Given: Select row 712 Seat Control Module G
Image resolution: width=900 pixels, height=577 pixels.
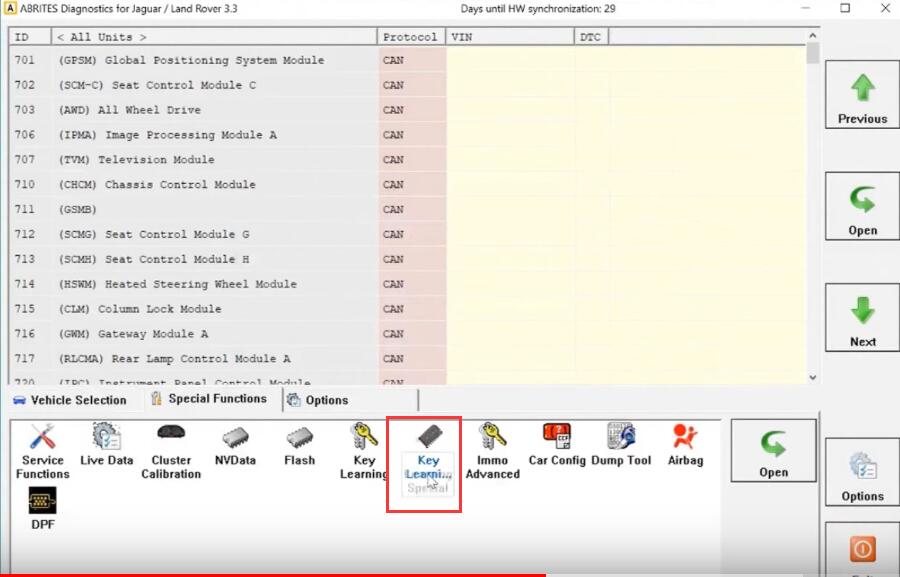Looking at the screenshot, I should pos(407,234).
